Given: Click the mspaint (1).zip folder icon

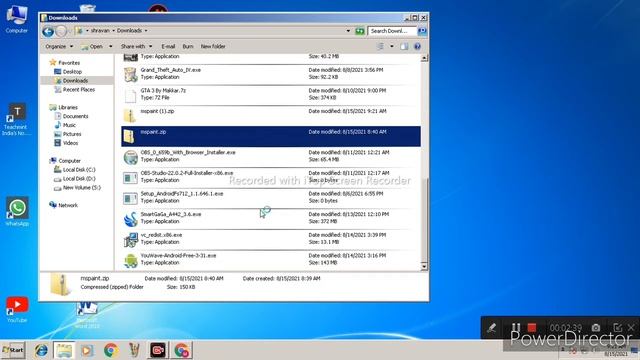Looking at the screenshot, I should tap(130, 116).
